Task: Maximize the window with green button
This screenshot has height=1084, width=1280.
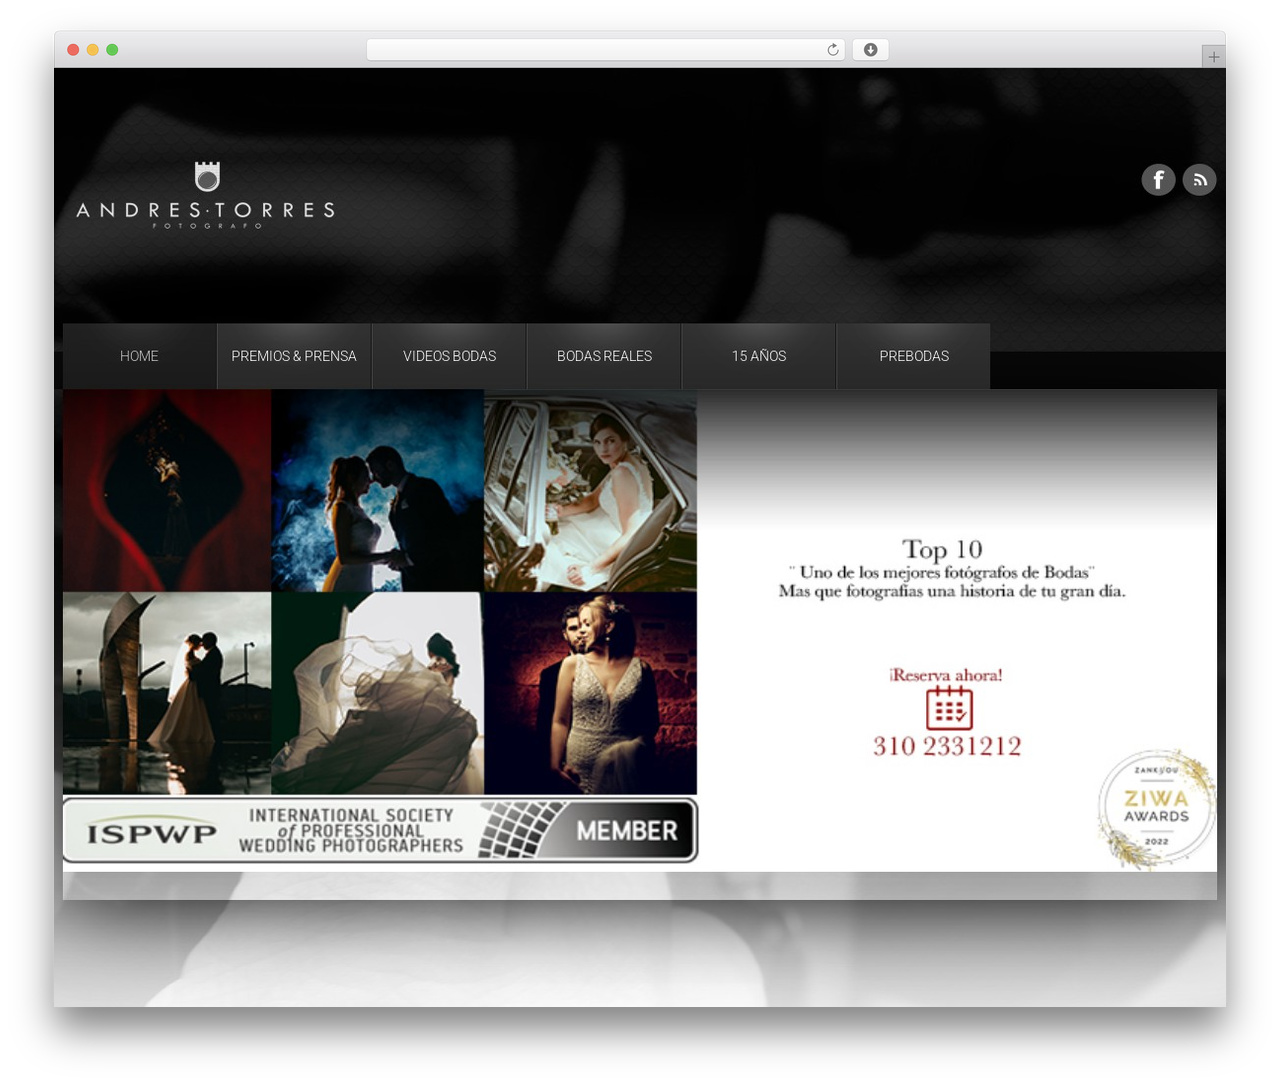Action: coord(112,50)
